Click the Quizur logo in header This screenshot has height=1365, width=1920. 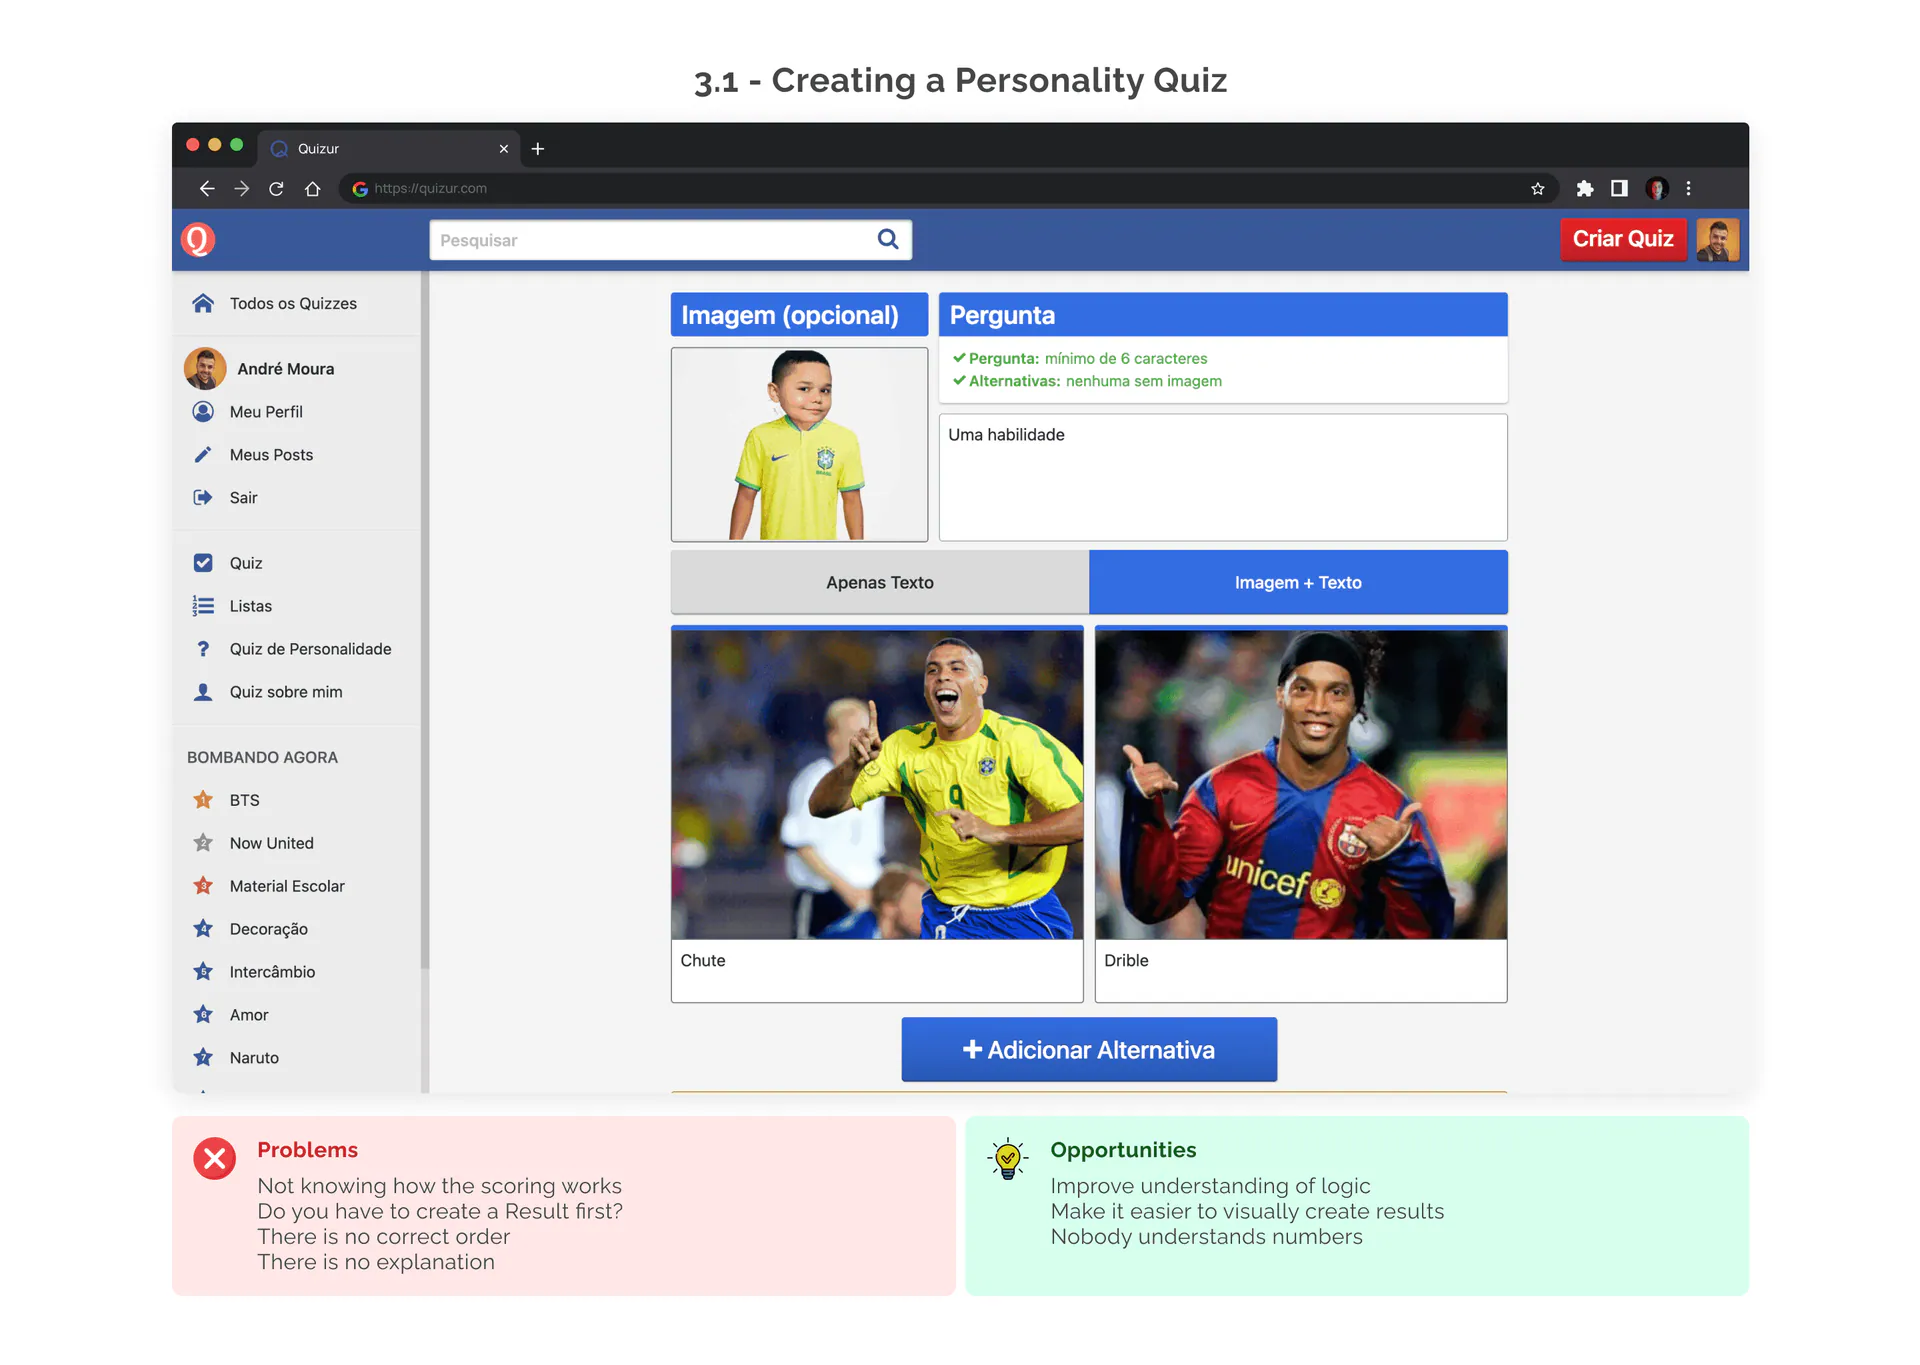(x=198, y=240)
